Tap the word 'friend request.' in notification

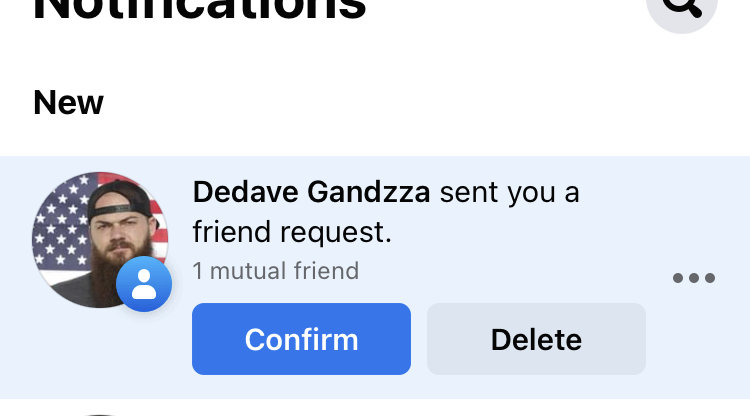[x=292, y=233]
